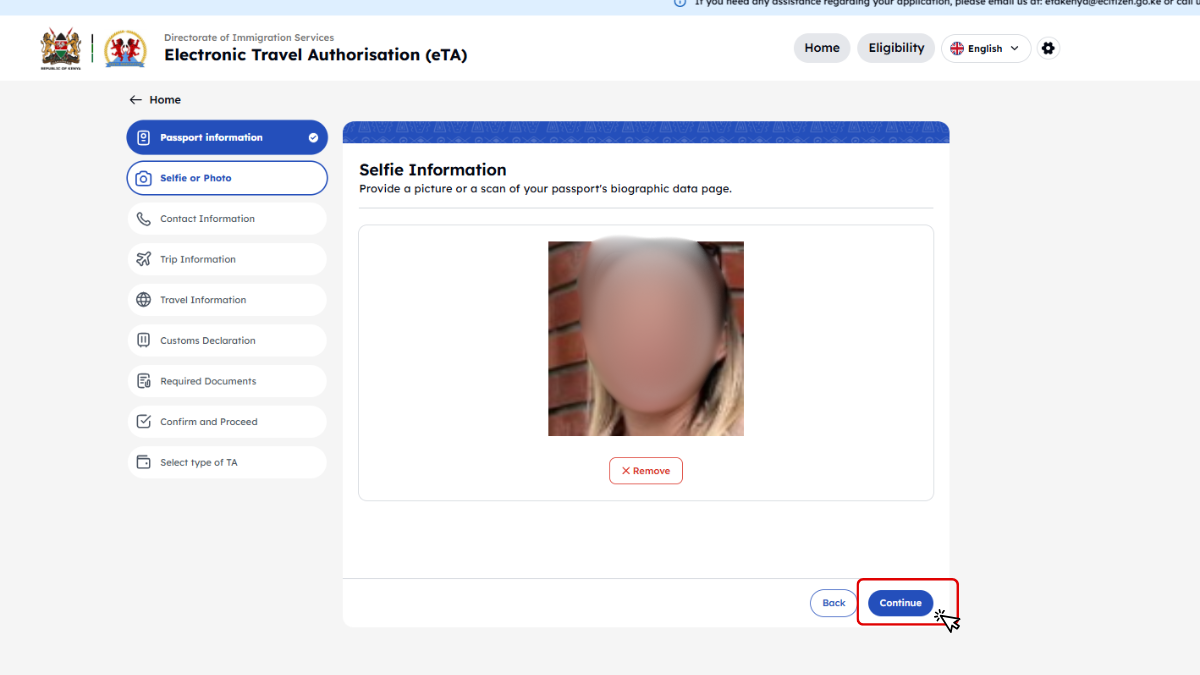This screenshot has width=1200, height=675.
Task: Click the Select type of TA wallet icon
Action: click(x=143, y=463)
